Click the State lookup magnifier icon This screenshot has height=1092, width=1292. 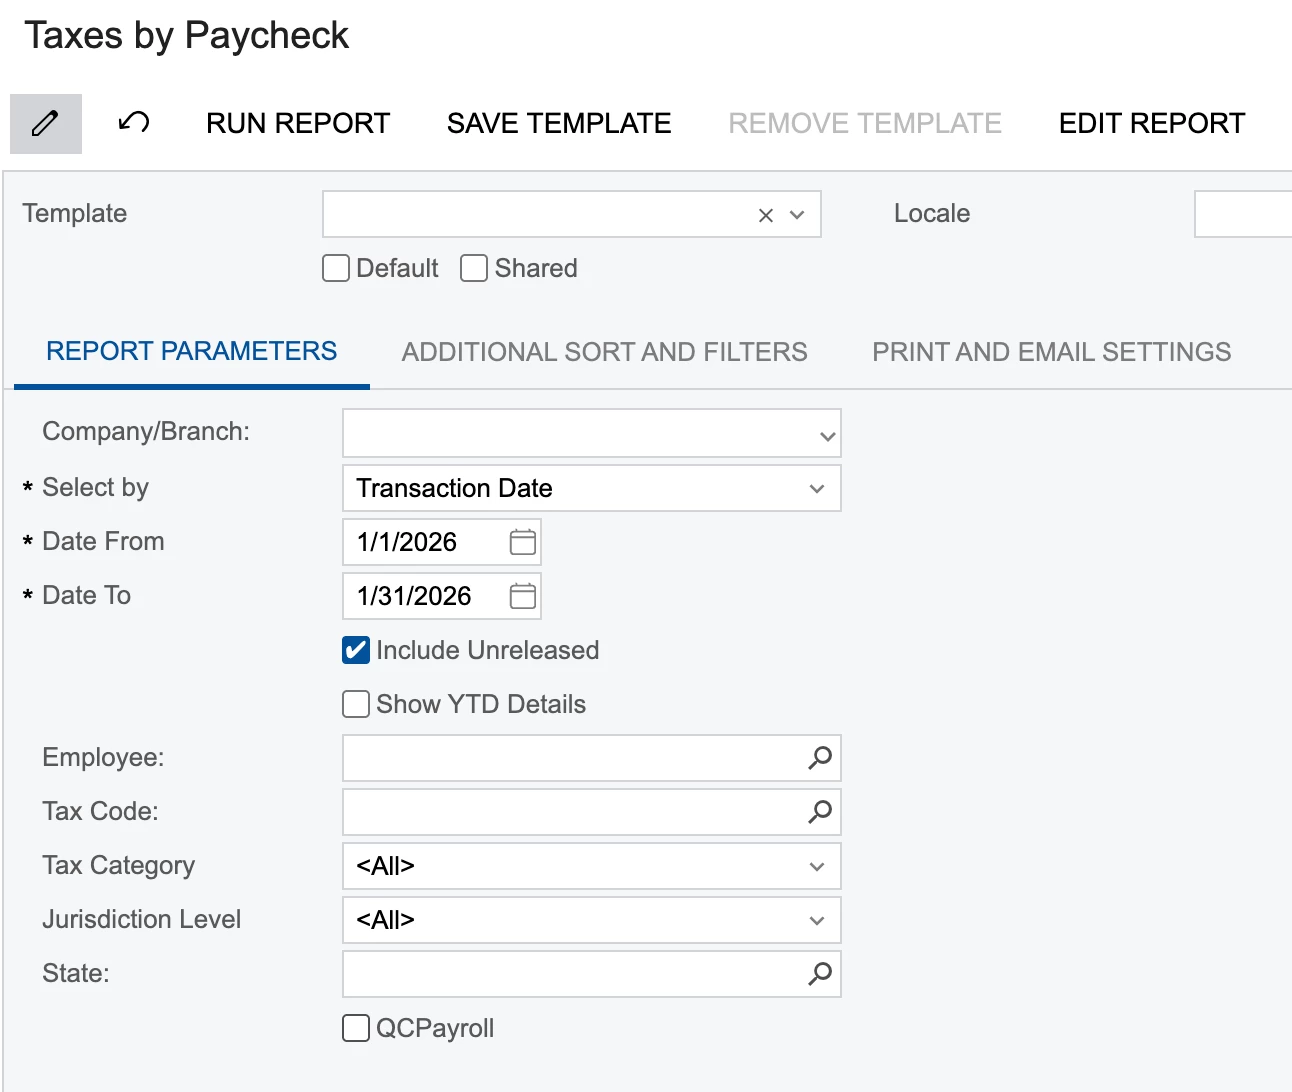819,974
